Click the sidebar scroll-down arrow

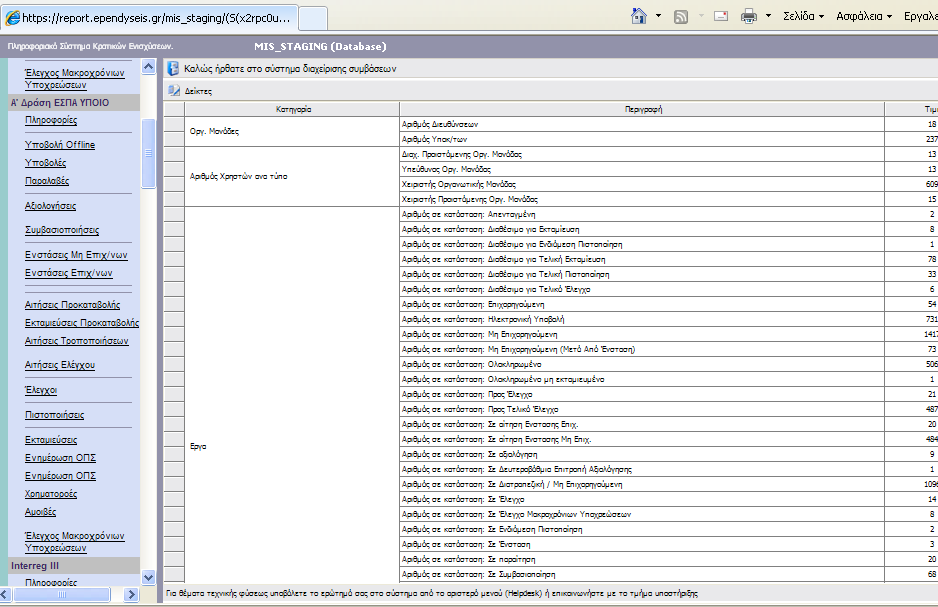pyautogui.click(x=148, y=578)
